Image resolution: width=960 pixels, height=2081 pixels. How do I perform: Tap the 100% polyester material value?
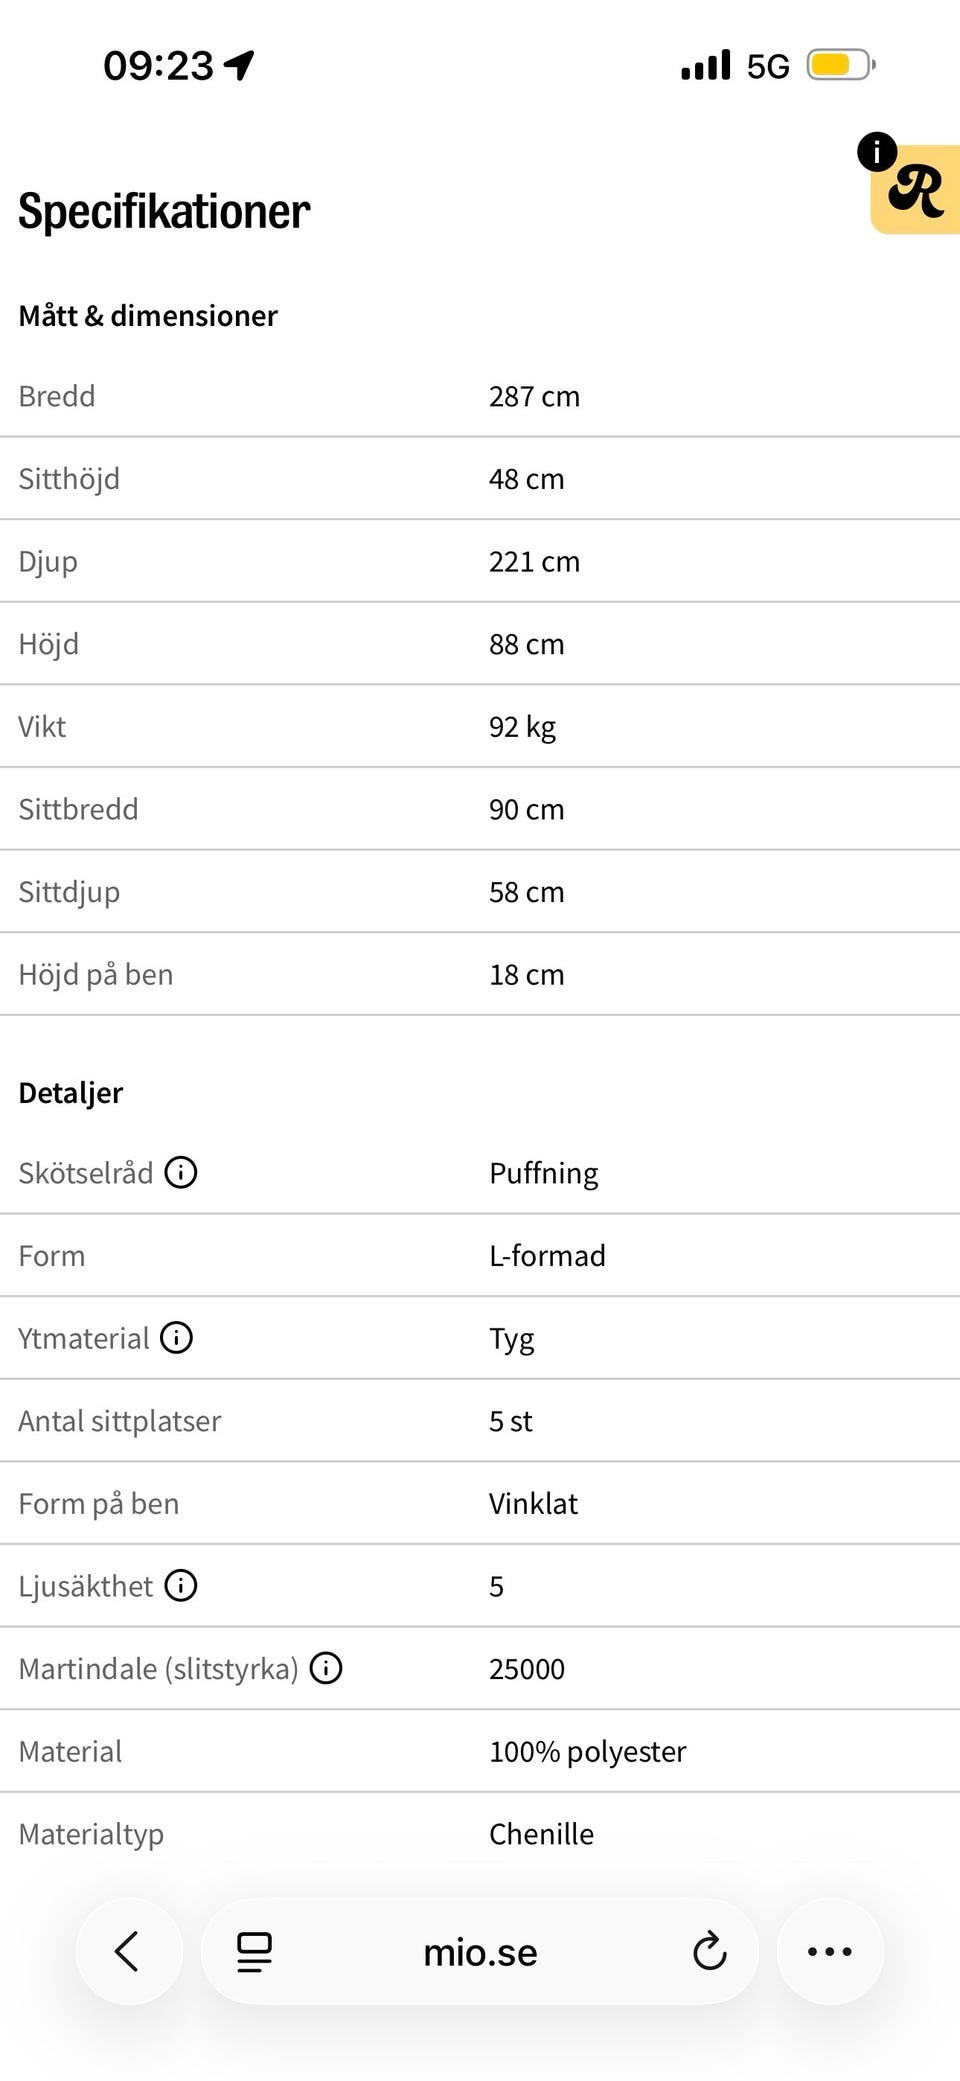click(x=588, y=1752)
